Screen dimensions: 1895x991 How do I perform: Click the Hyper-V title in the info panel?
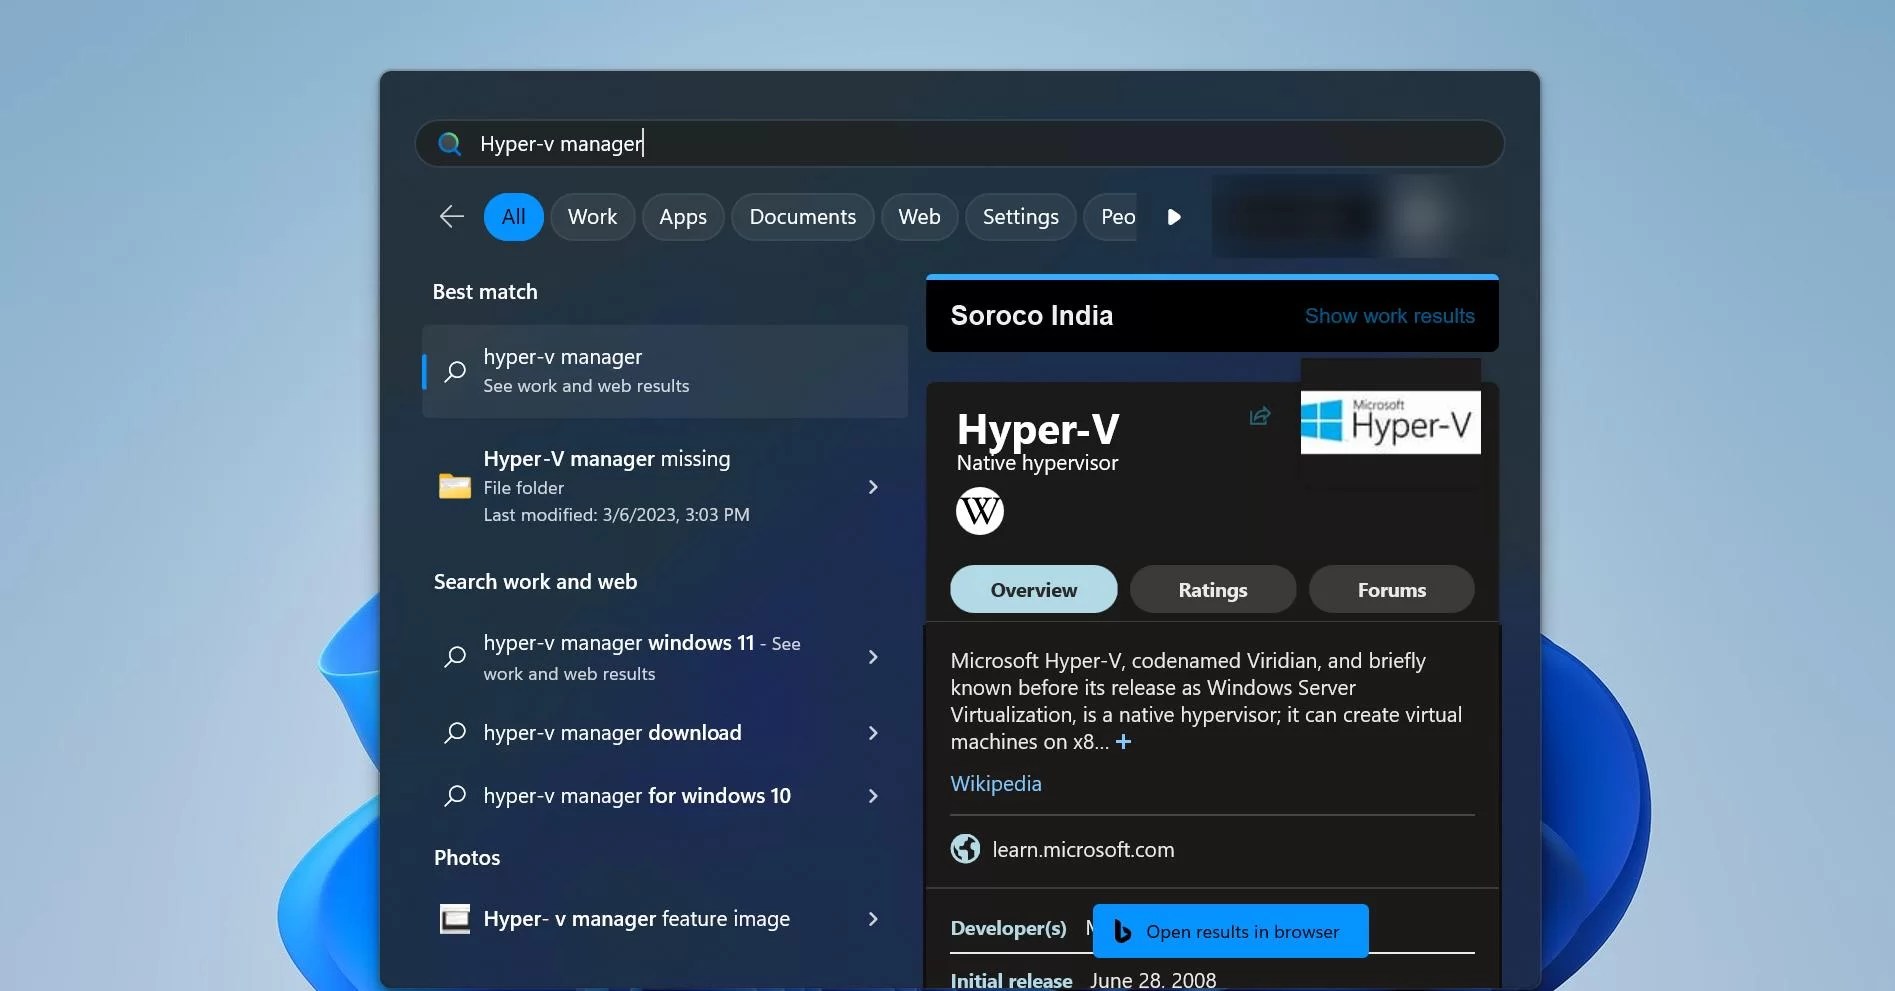[1038, 429]
